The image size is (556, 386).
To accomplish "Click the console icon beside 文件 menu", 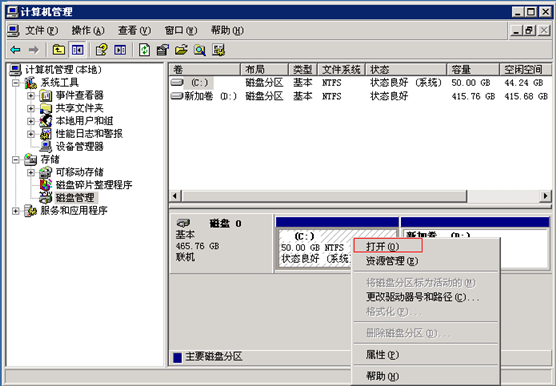I will coord(13,31).
